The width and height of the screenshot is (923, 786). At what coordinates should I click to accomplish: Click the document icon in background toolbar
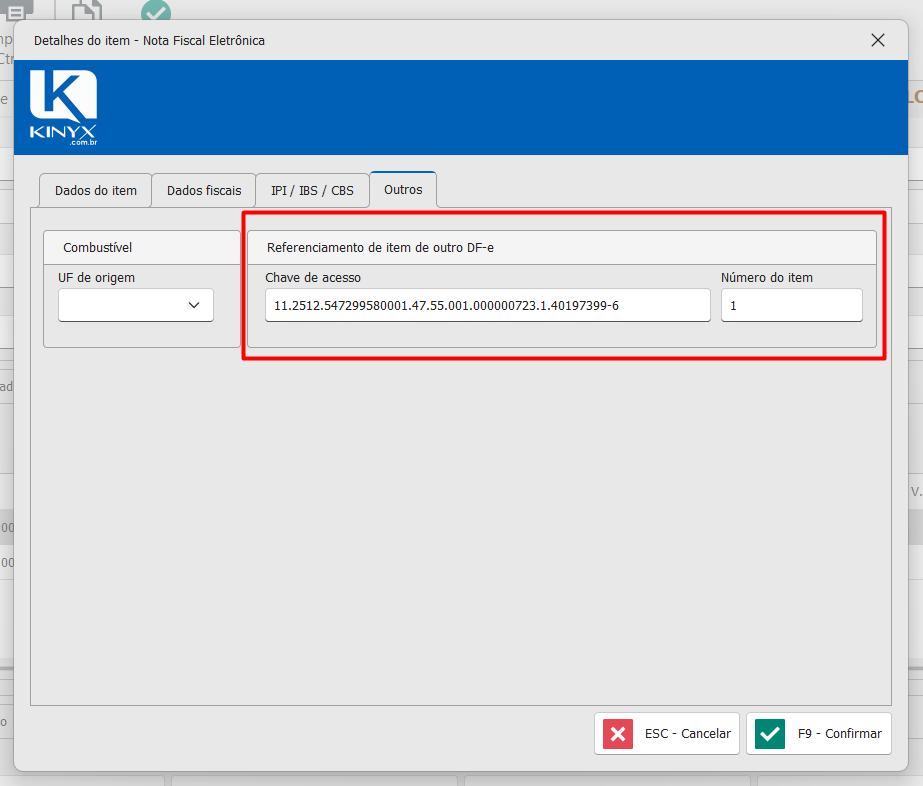[x=87, y=10]
